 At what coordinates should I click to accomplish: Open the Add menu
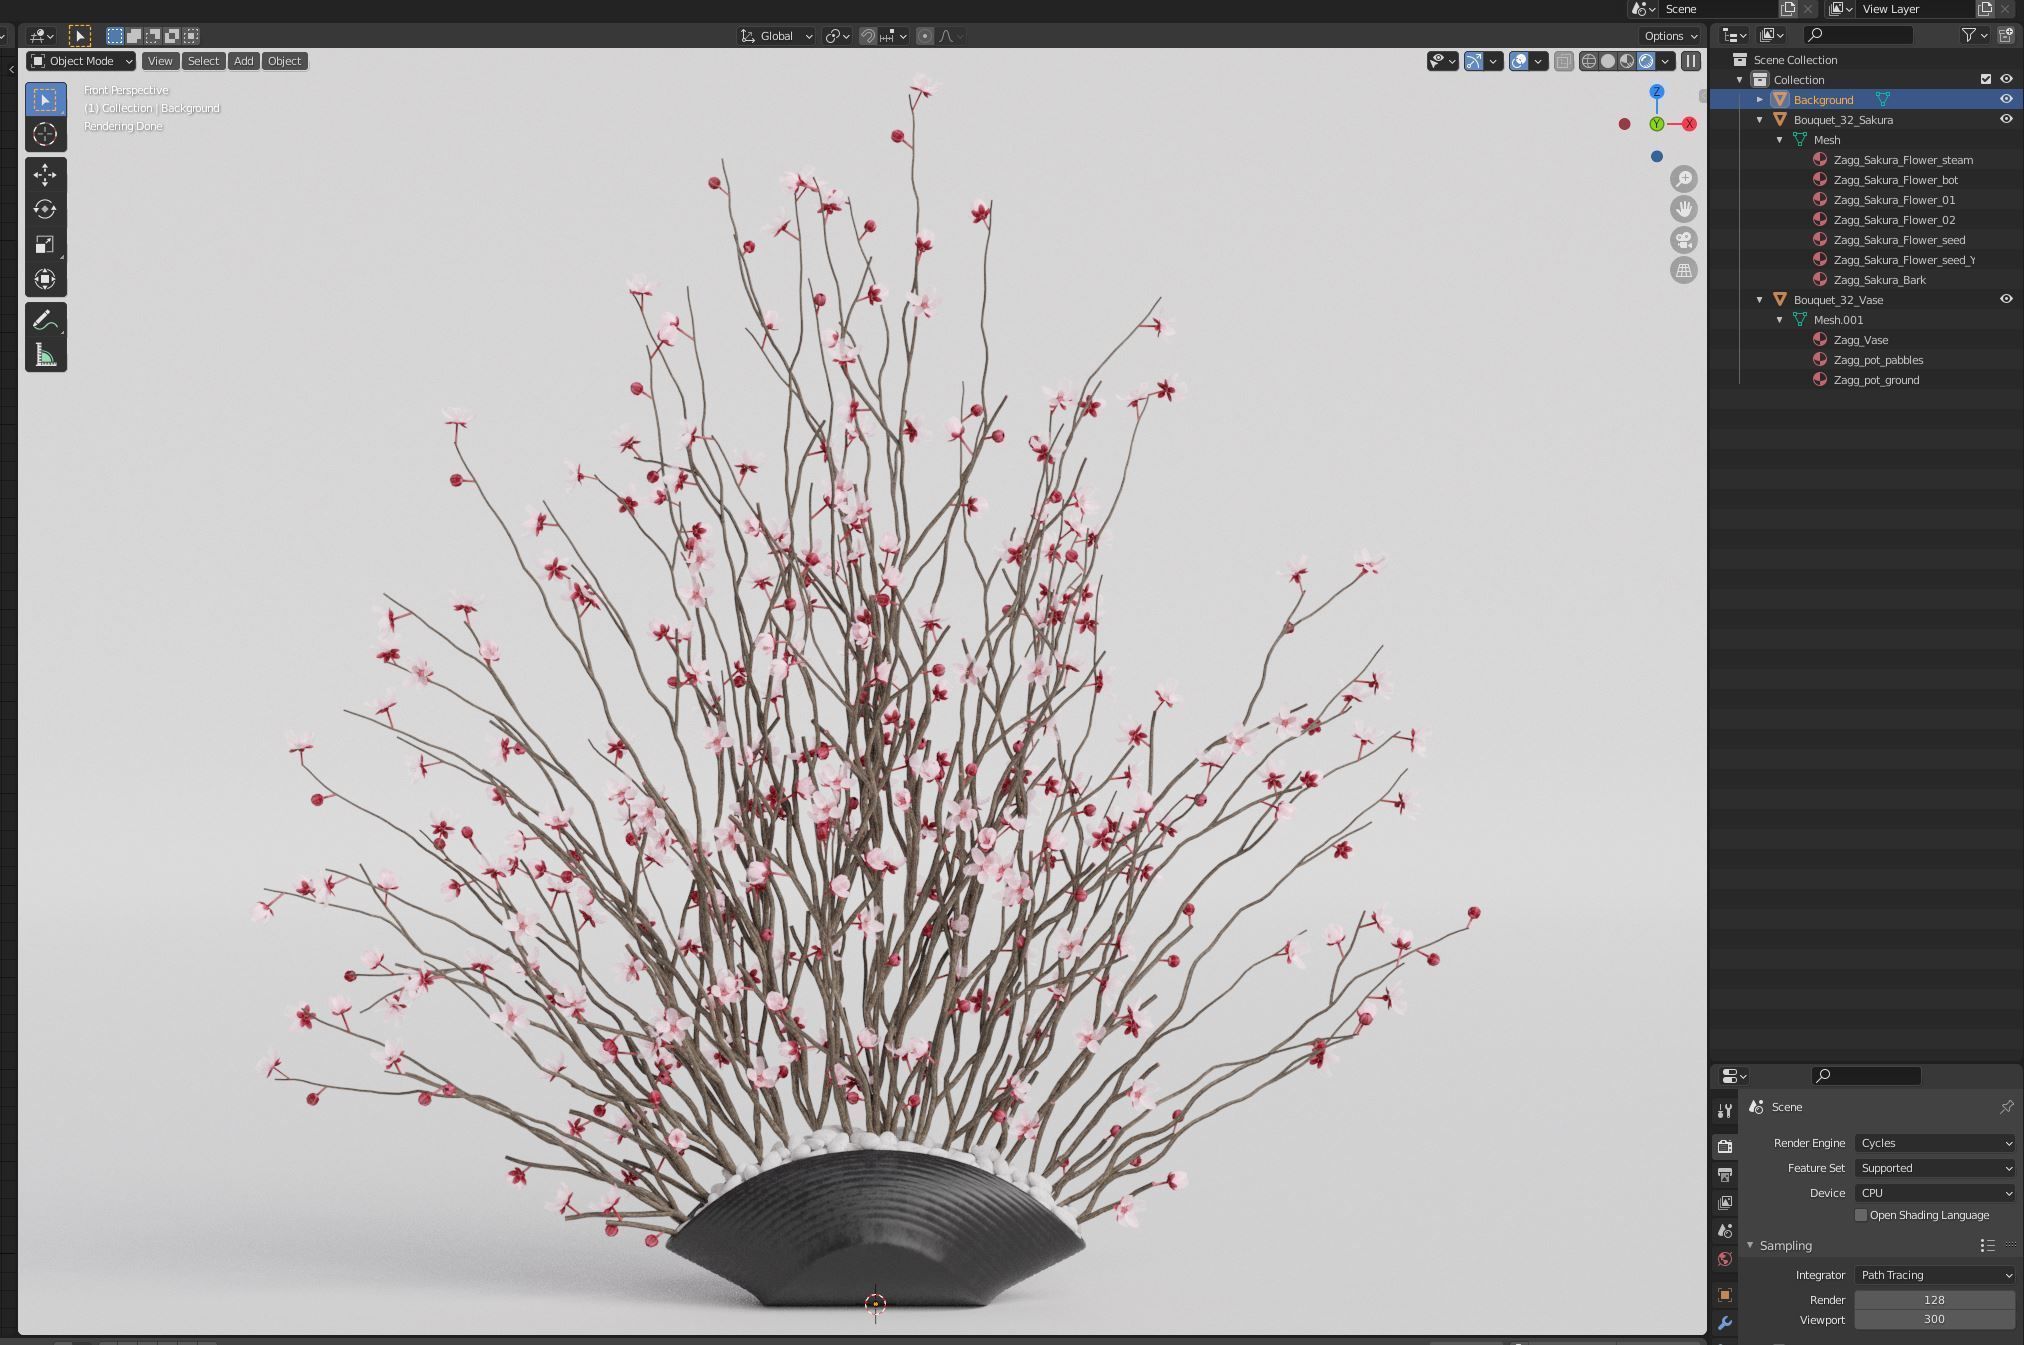click(243, 61)
